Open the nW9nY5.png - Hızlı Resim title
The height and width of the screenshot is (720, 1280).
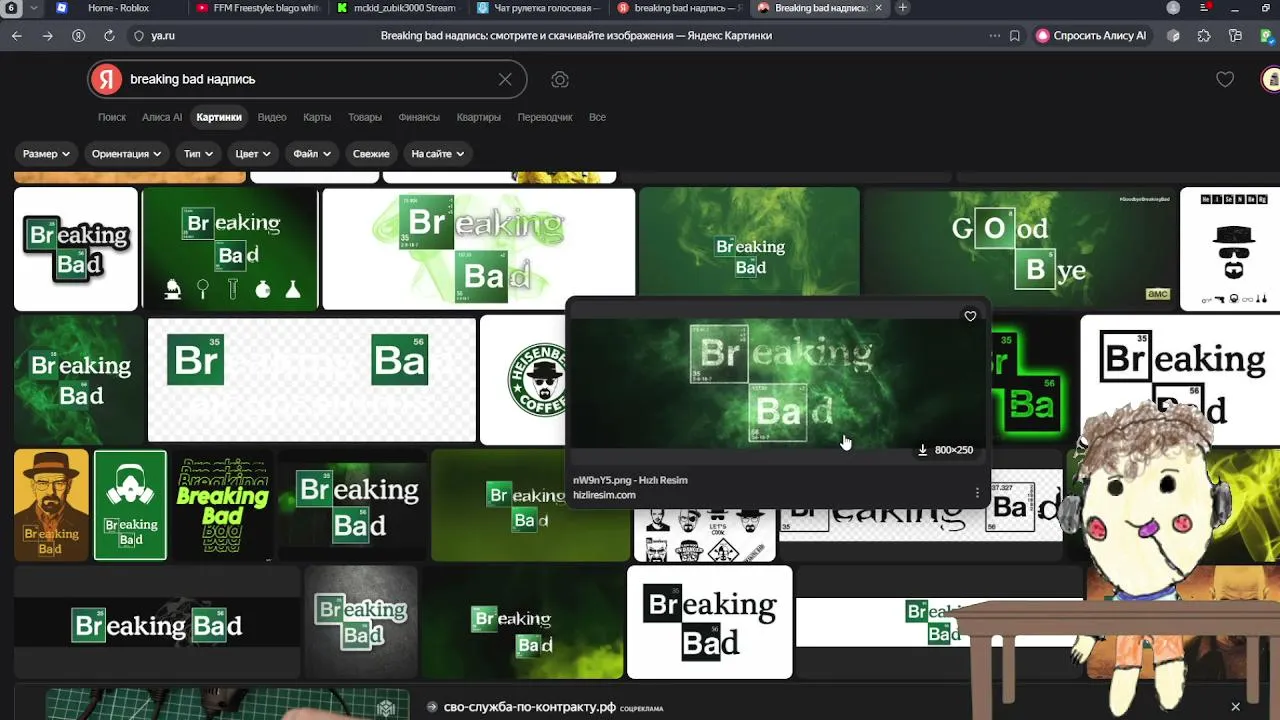(x=630, y=480)
